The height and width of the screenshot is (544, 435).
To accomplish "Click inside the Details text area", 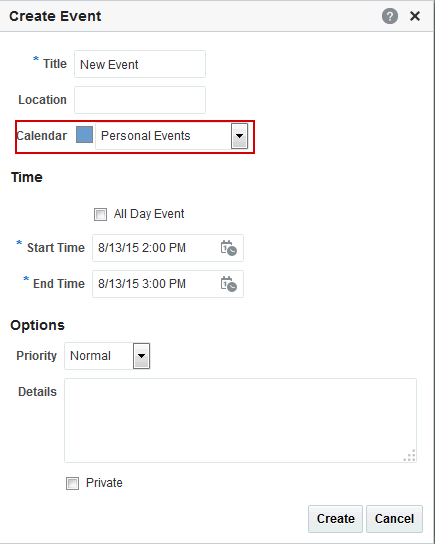I will pos(240,420).
